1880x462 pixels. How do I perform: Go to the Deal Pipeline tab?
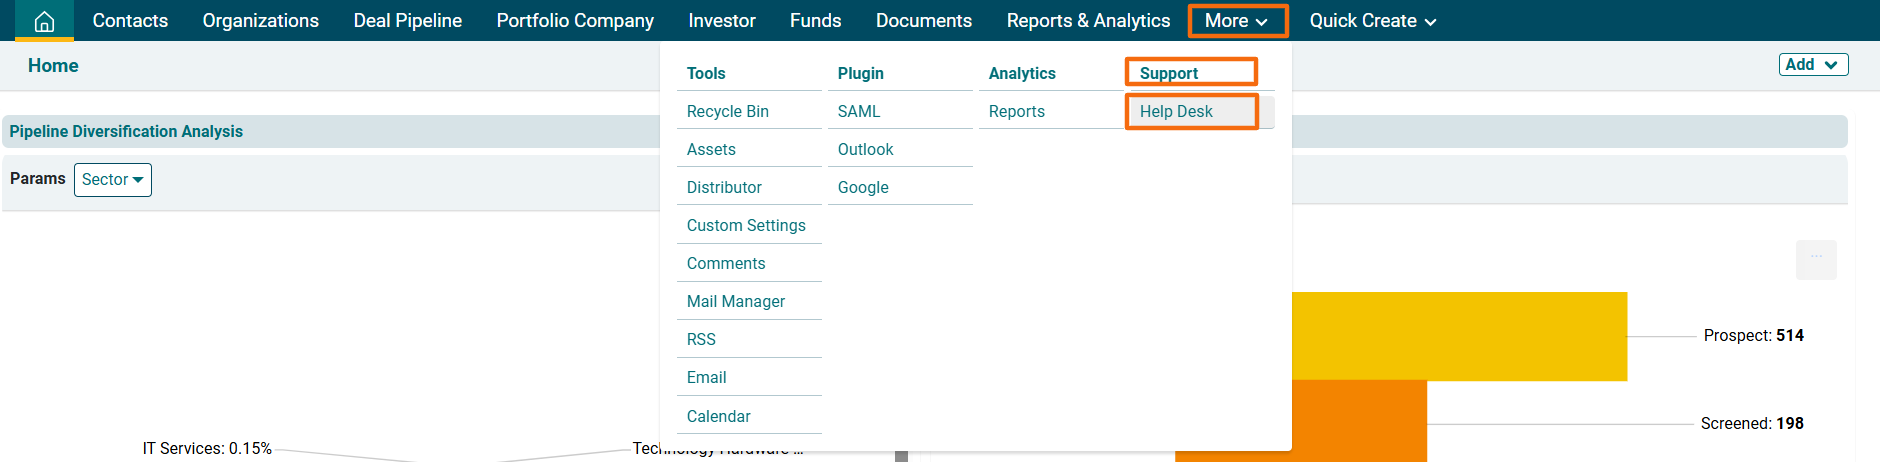click(407, 21)
